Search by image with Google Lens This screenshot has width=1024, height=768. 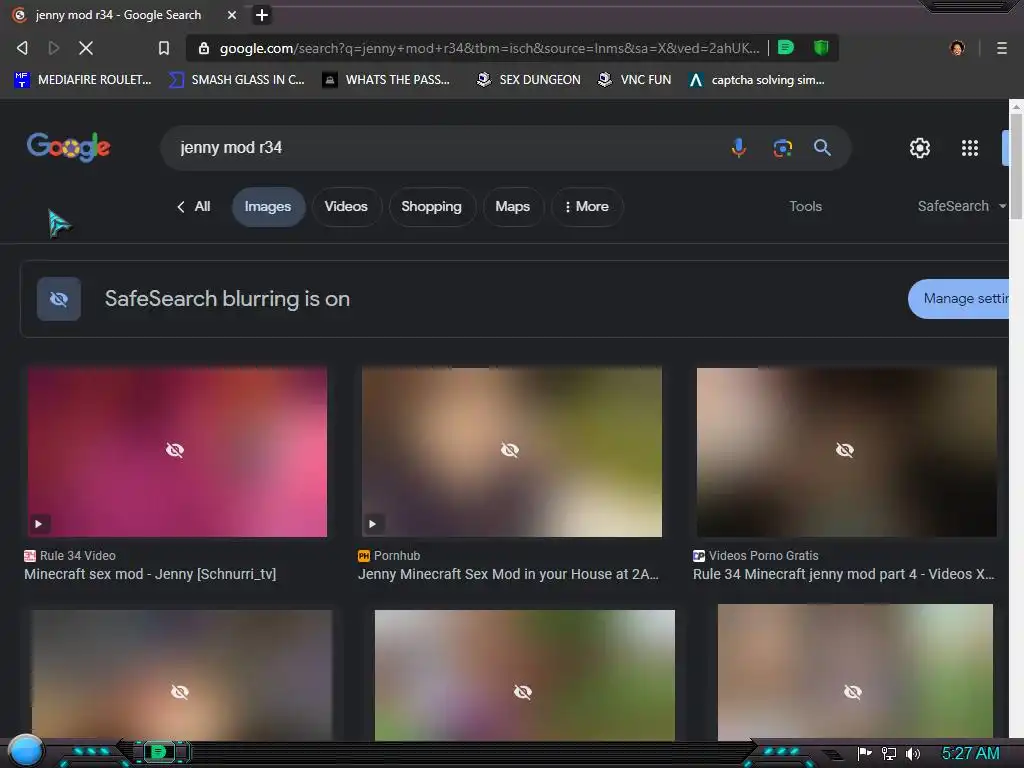[782, 148]
